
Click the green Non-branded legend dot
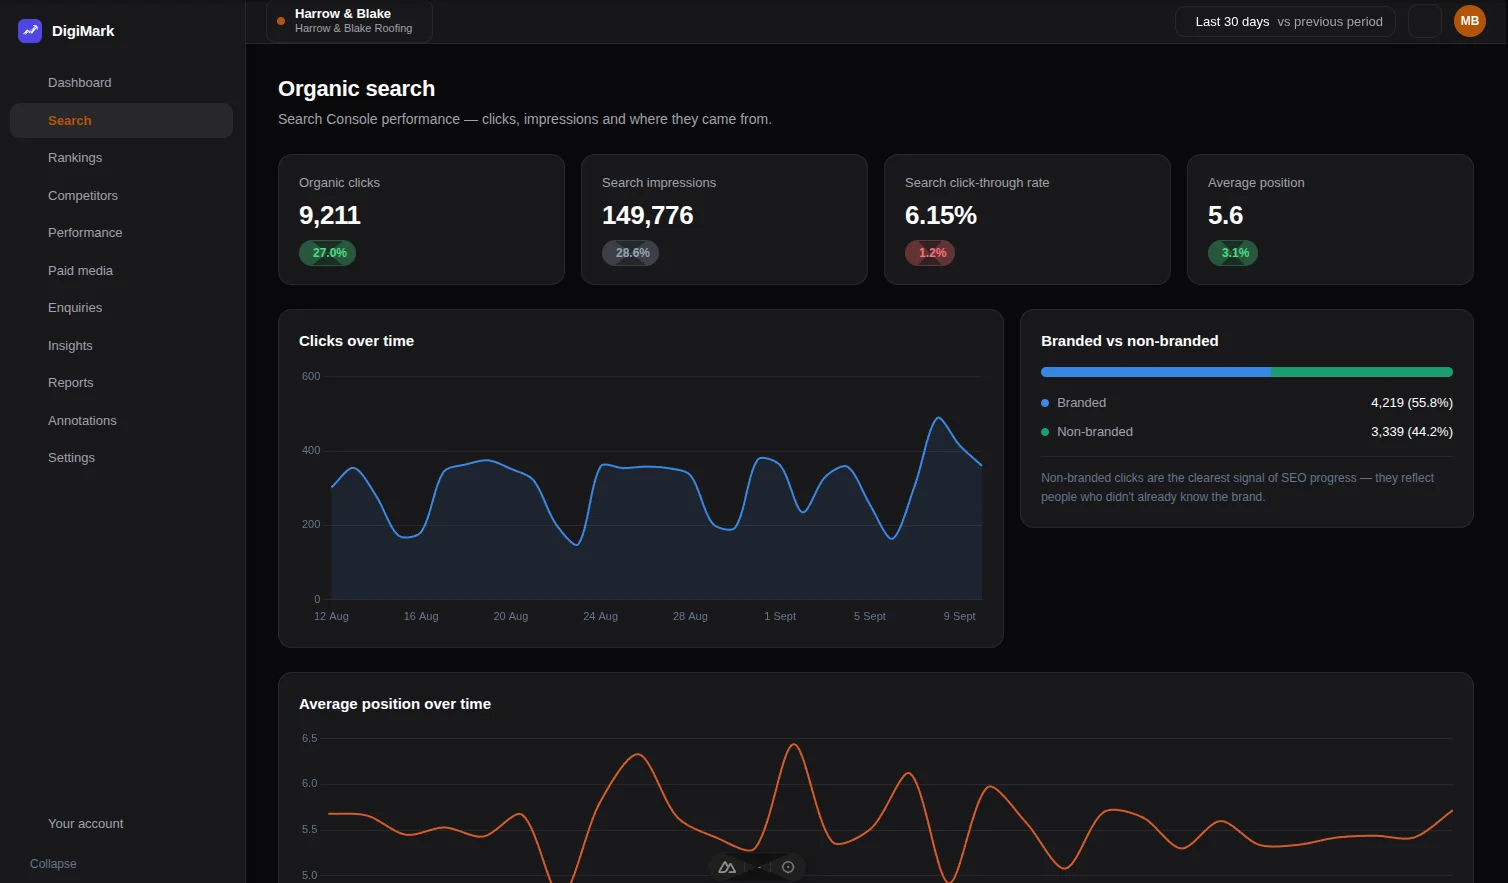[x=1045, y=432]
